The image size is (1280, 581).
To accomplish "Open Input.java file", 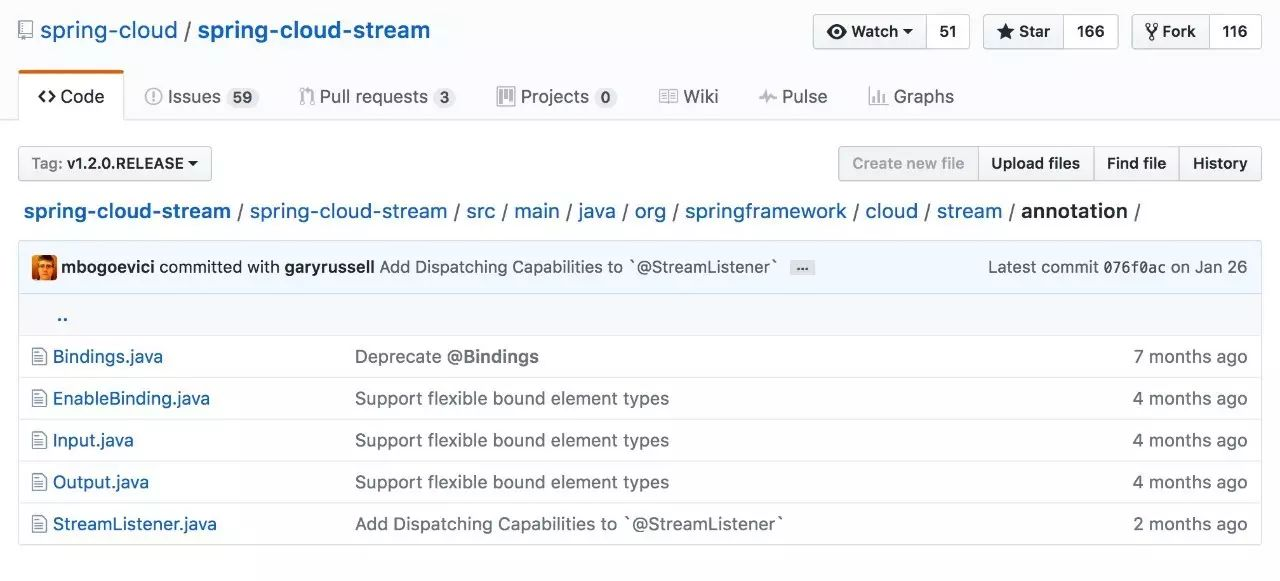I will click(x=93, y=441).
